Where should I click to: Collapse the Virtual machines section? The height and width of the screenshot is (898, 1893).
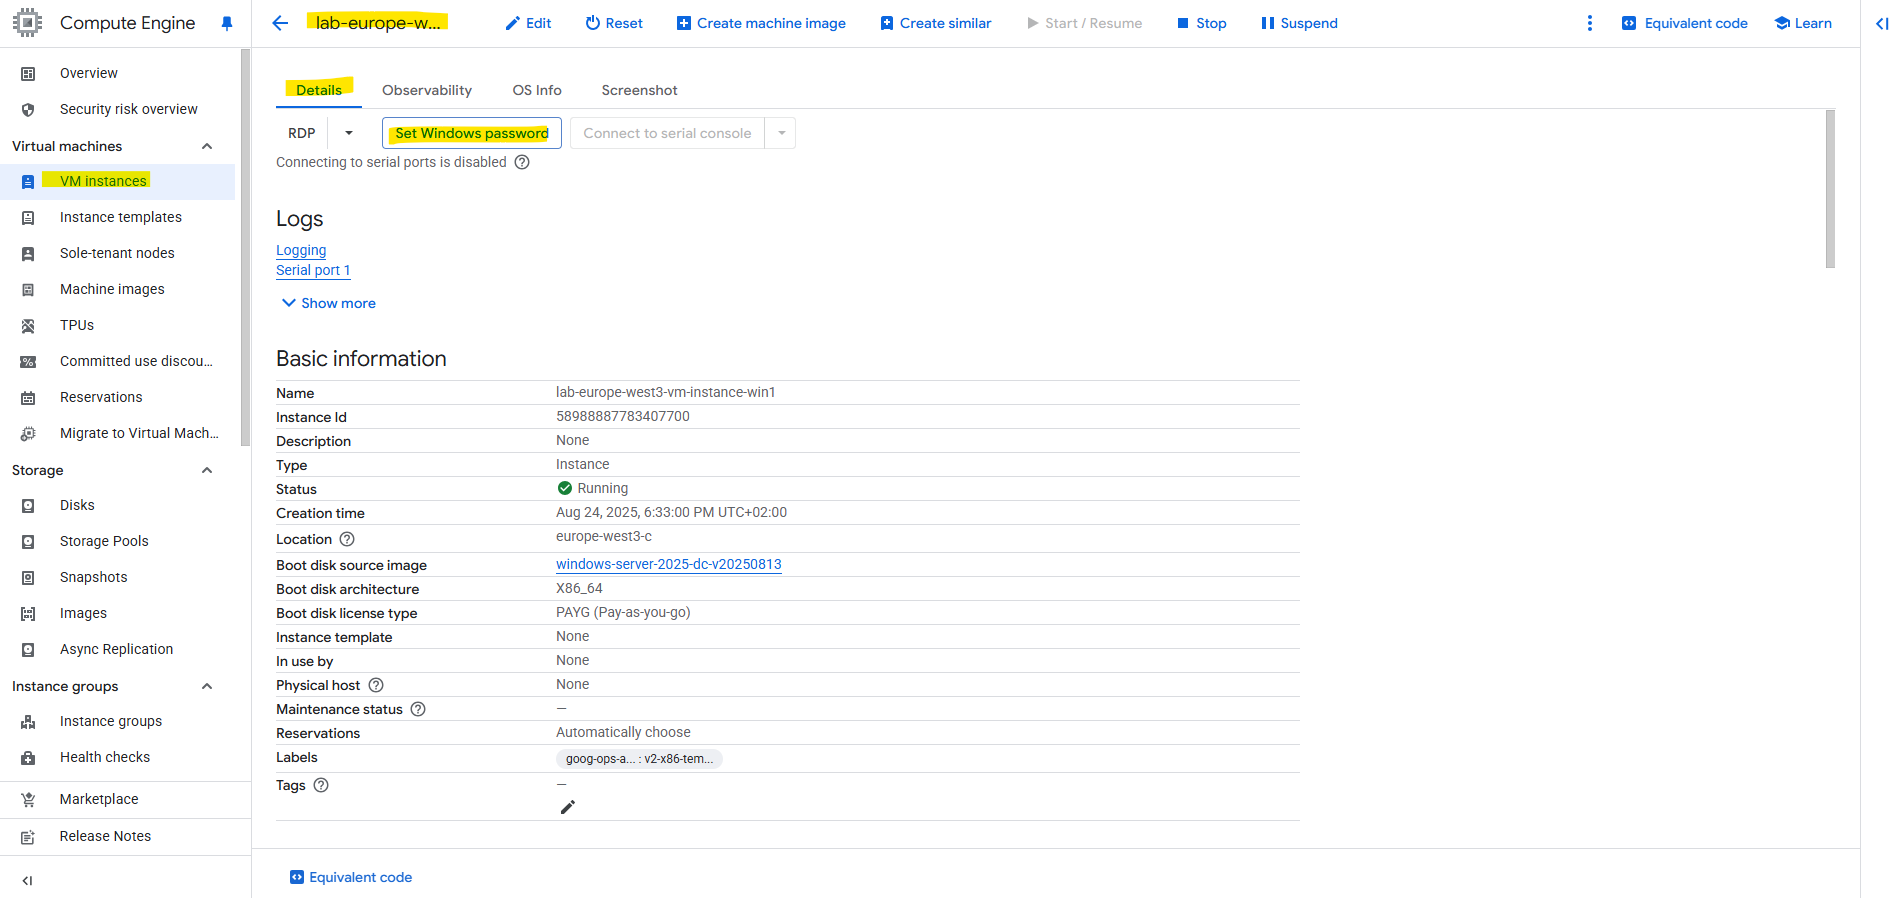coord(207,146)
